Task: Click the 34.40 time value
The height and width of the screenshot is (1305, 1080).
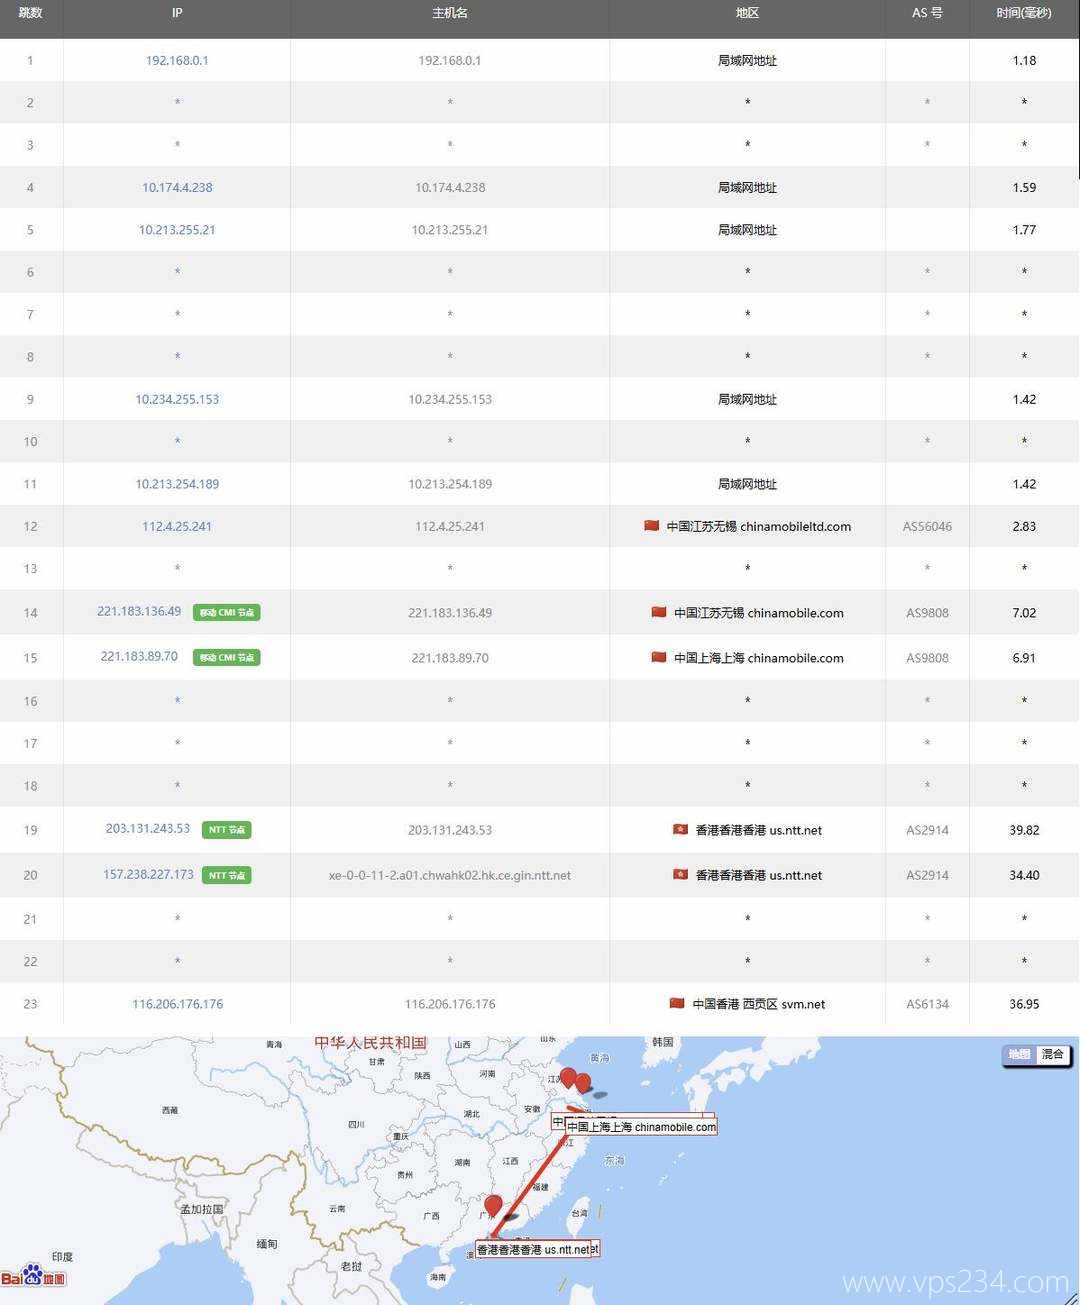Action: pos(1024,875)
